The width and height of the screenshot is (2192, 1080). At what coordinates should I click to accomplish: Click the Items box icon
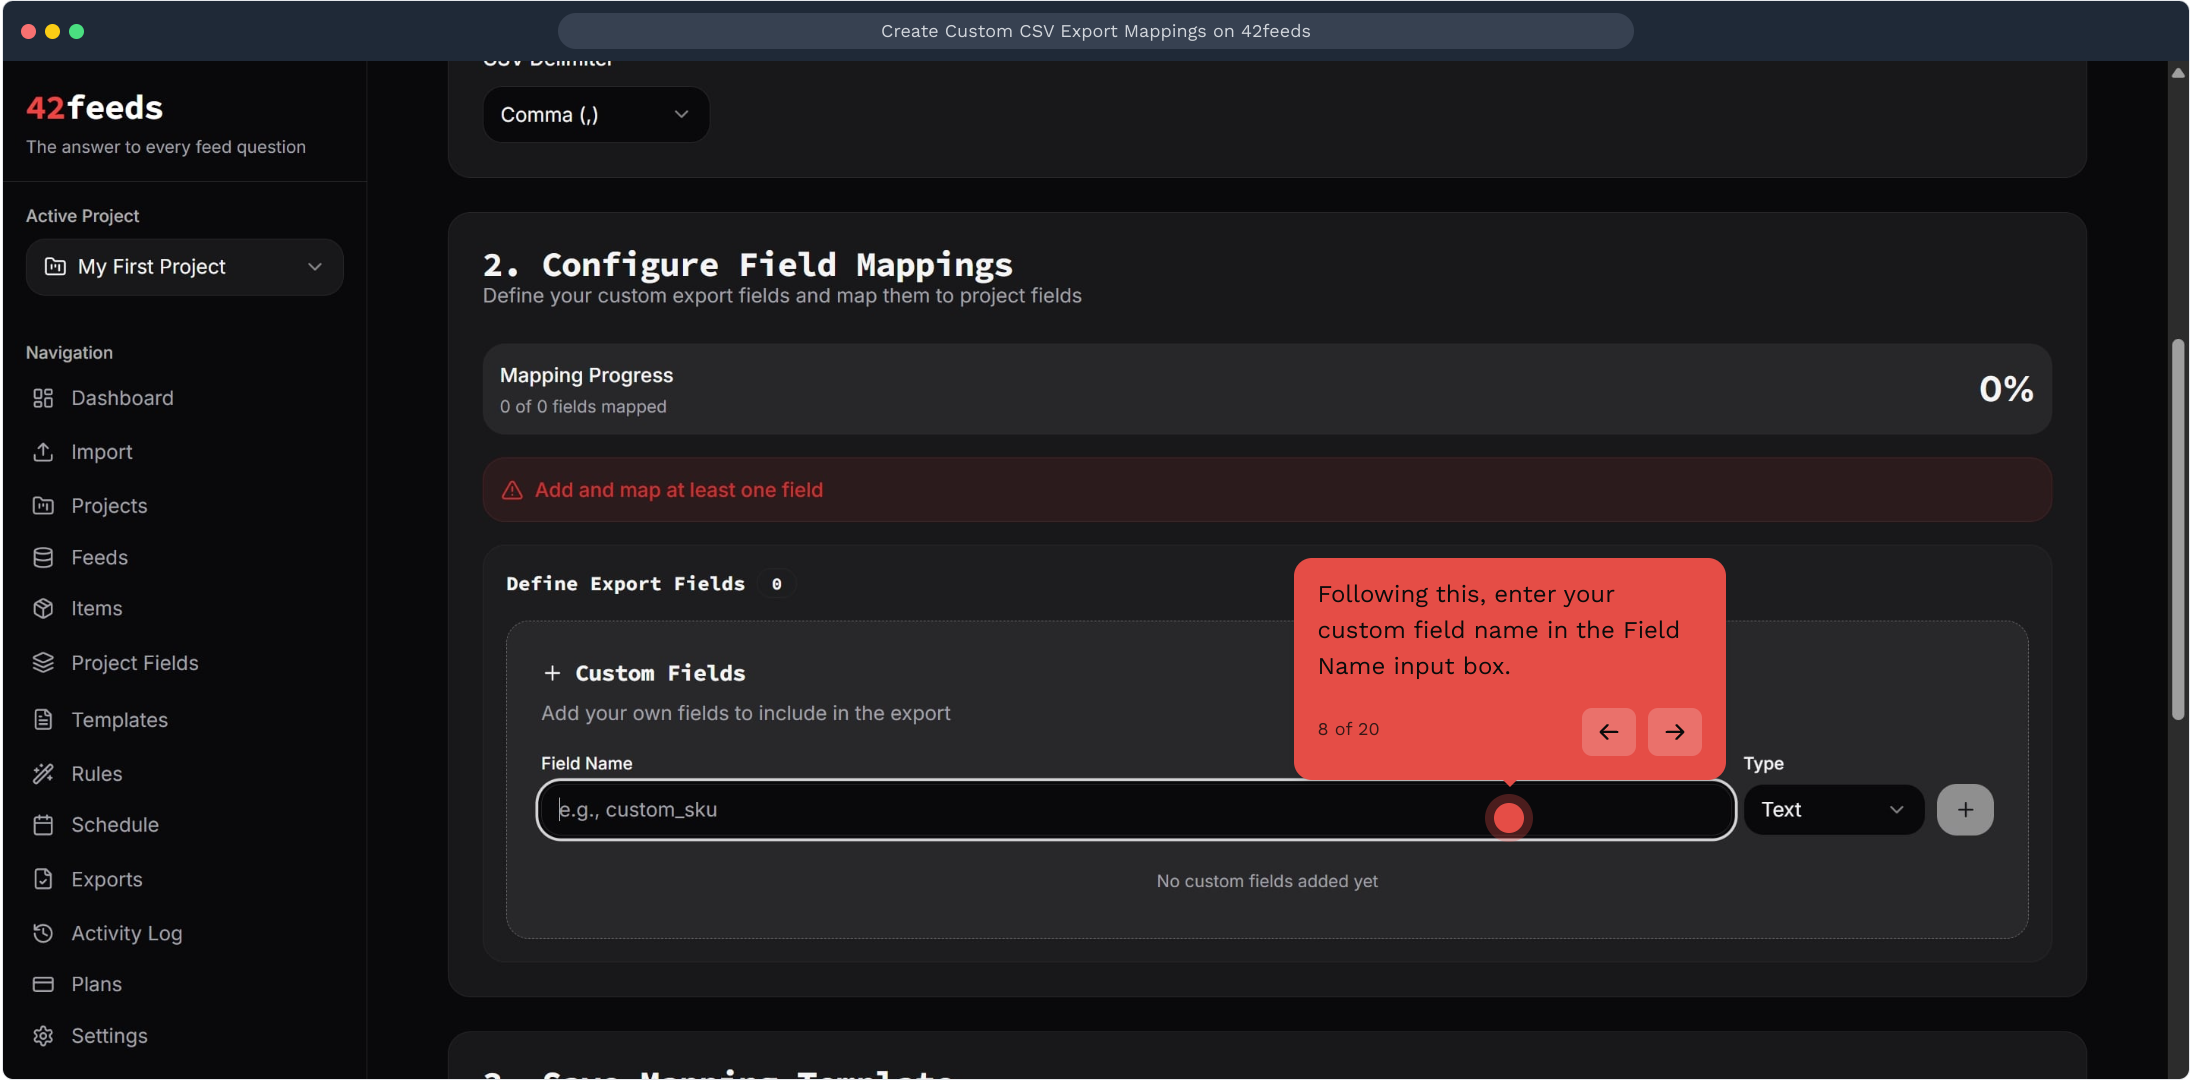[43, 609]
